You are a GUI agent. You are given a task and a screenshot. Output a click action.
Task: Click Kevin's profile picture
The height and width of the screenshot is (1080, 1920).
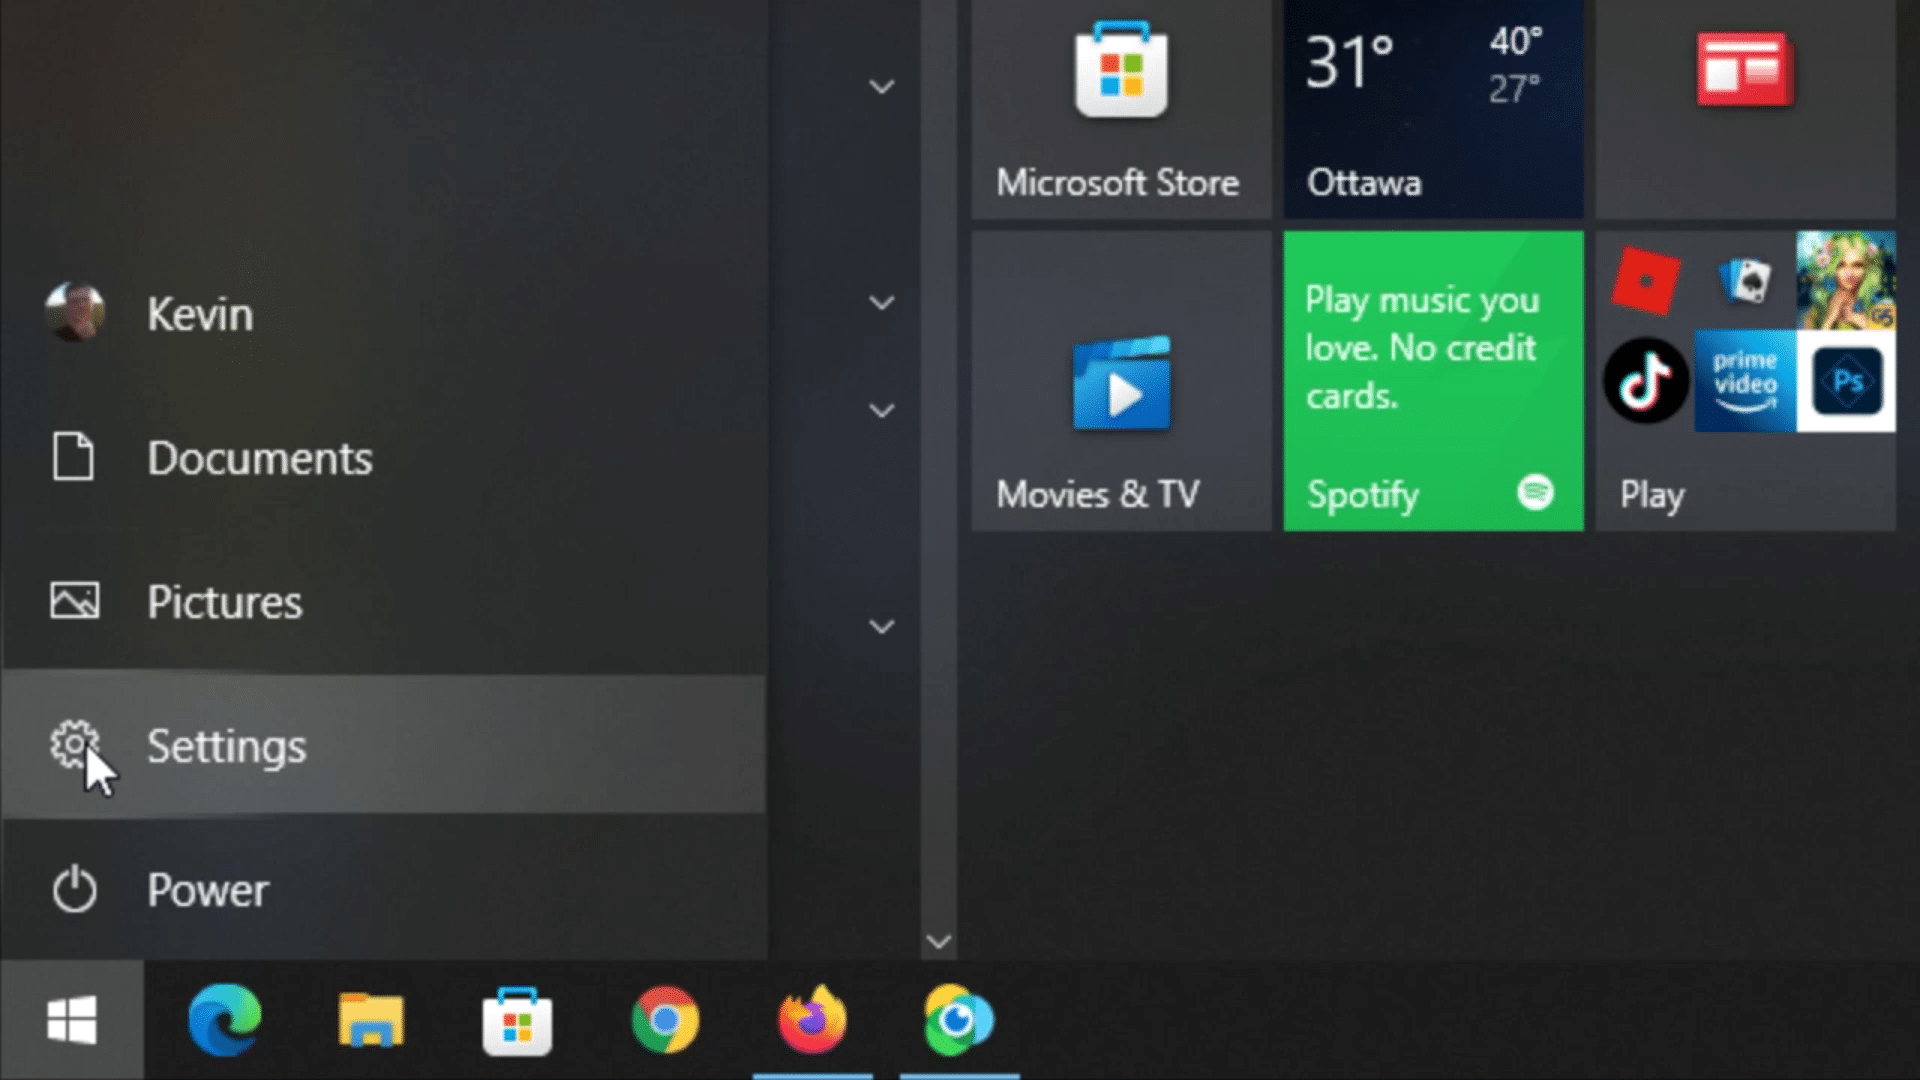click(x=75, y=312)
